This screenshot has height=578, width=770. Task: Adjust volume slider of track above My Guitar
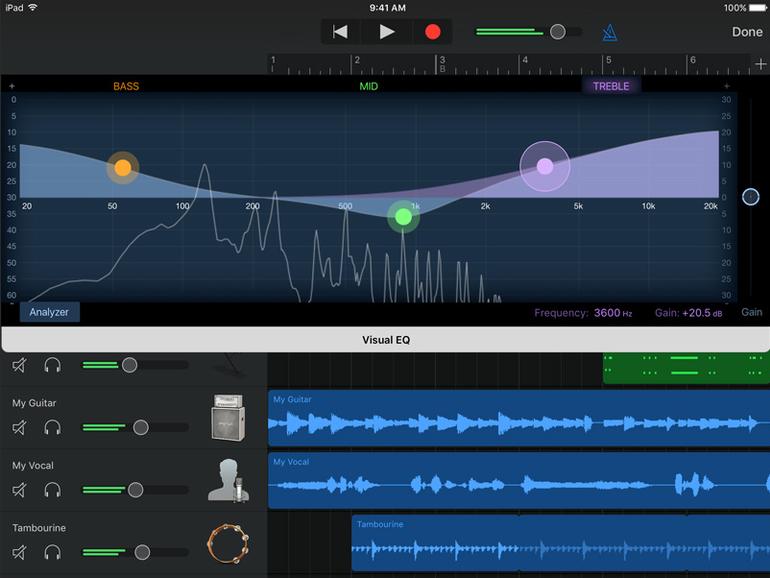(130, 365)
